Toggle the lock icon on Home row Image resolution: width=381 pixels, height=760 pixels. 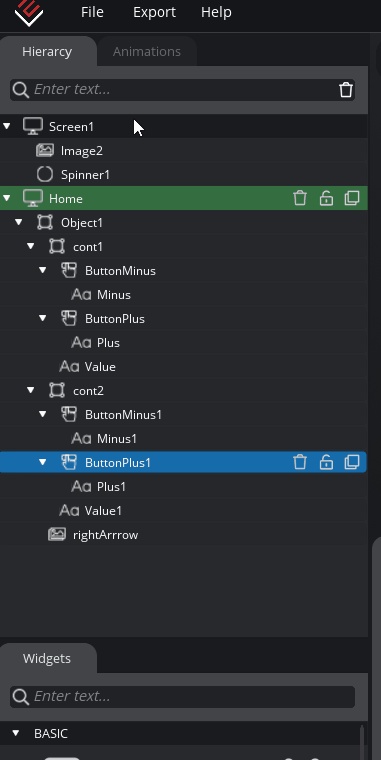[326, 198]
